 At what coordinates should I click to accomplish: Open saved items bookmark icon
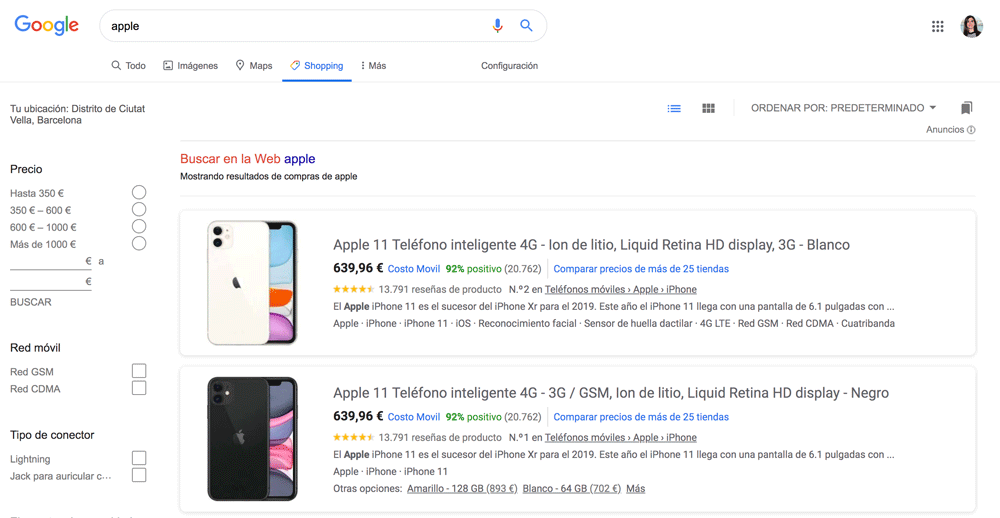click(966, 108)
